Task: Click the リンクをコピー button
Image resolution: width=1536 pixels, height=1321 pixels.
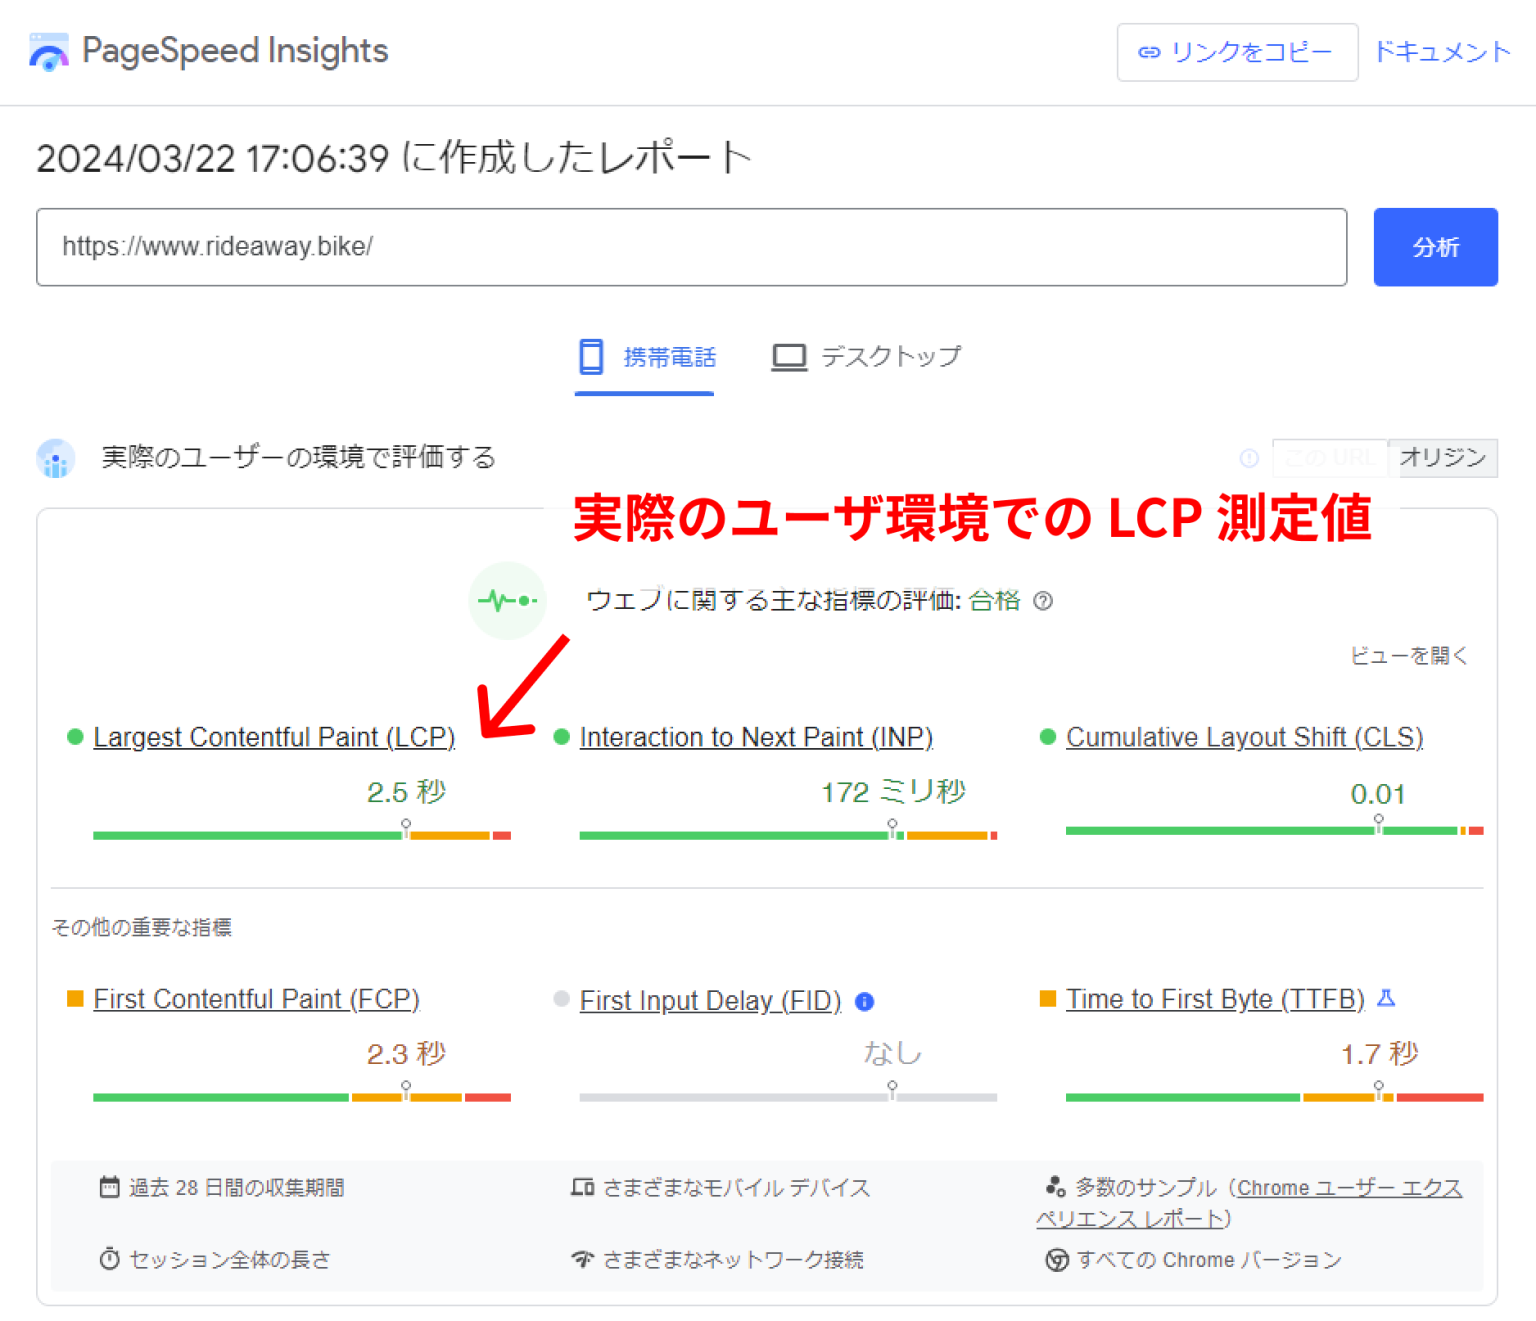Action: tap(1236, 52)
